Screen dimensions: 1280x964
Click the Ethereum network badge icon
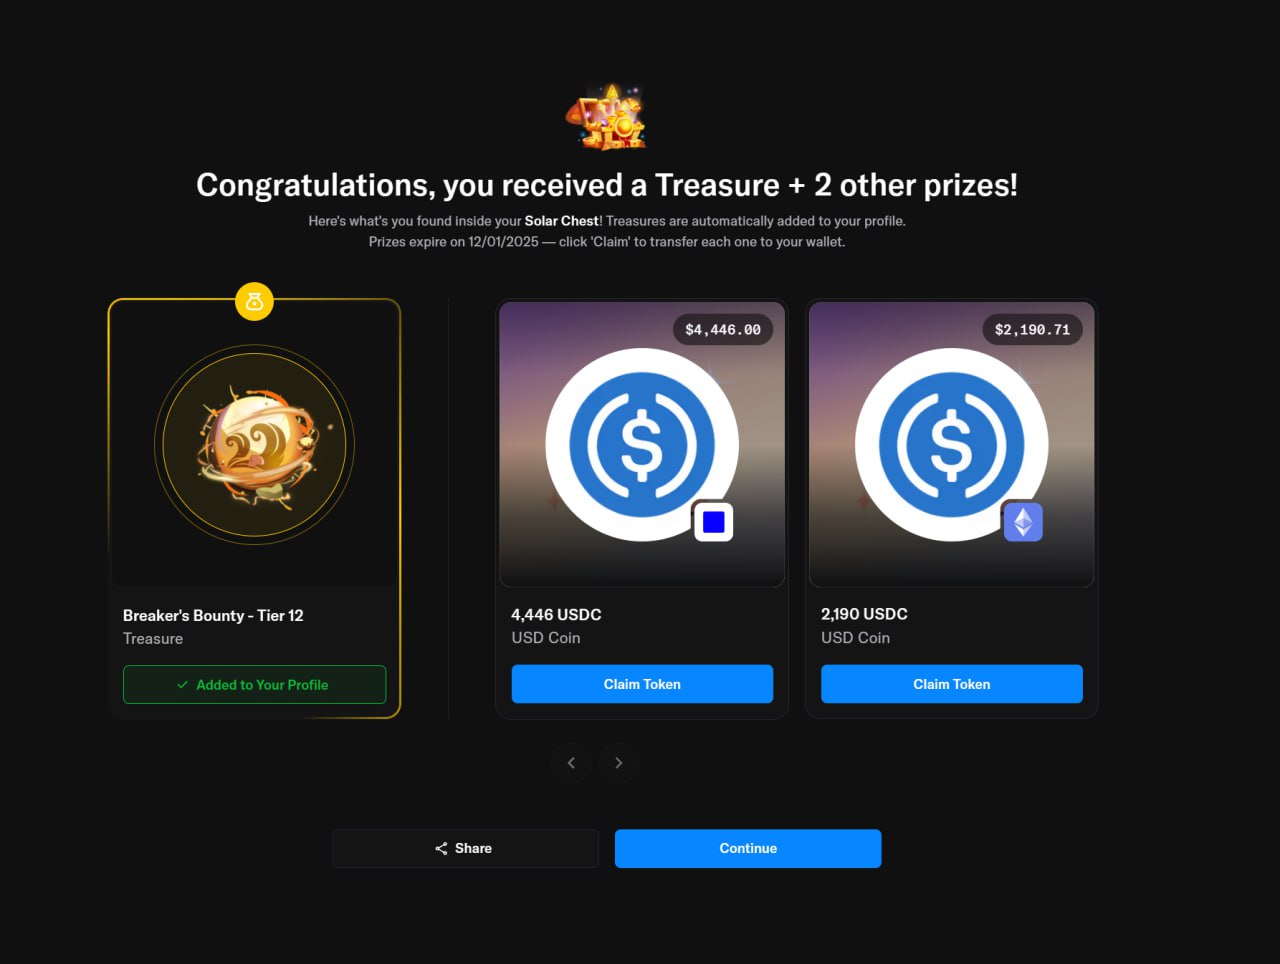pos(1023,522)
